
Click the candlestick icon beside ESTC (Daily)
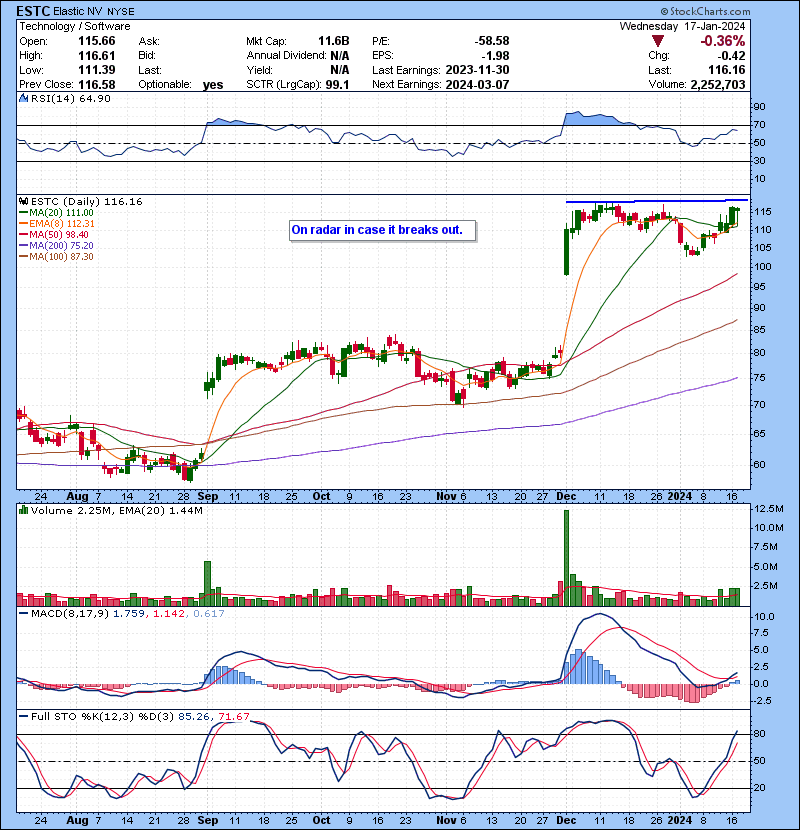[23, 201]
